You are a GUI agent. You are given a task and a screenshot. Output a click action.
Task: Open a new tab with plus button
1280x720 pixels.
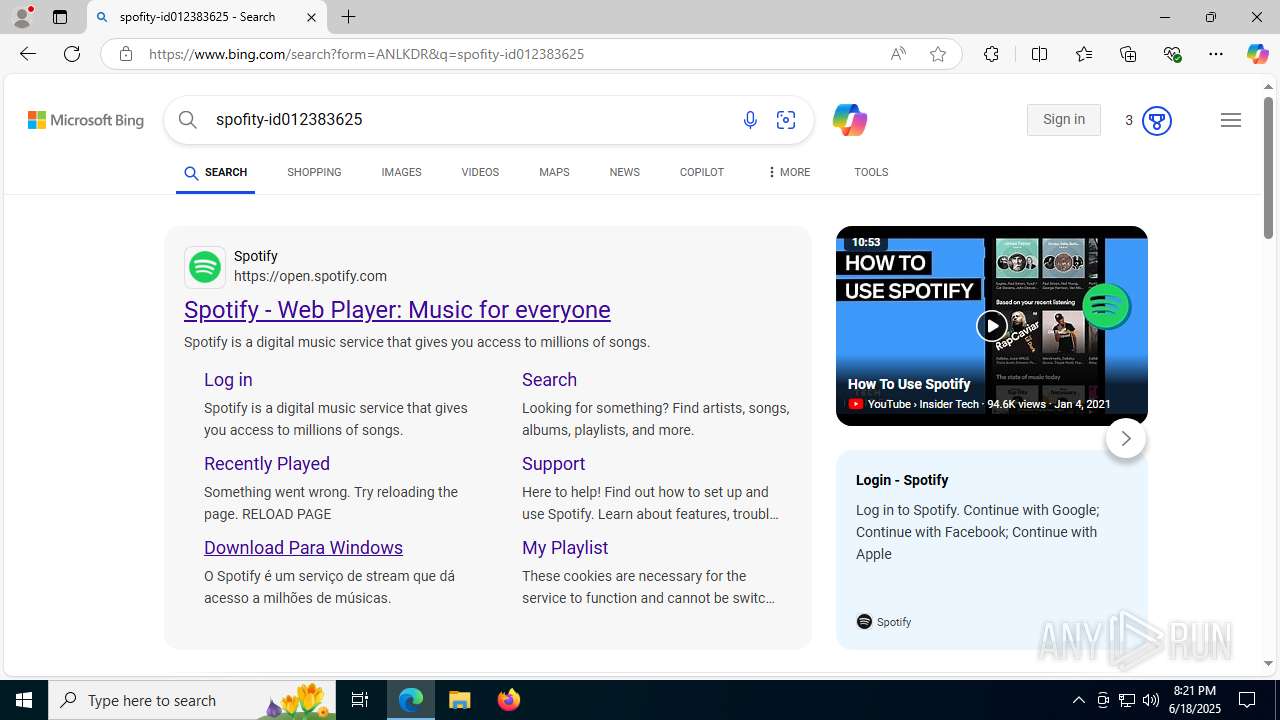348,17
